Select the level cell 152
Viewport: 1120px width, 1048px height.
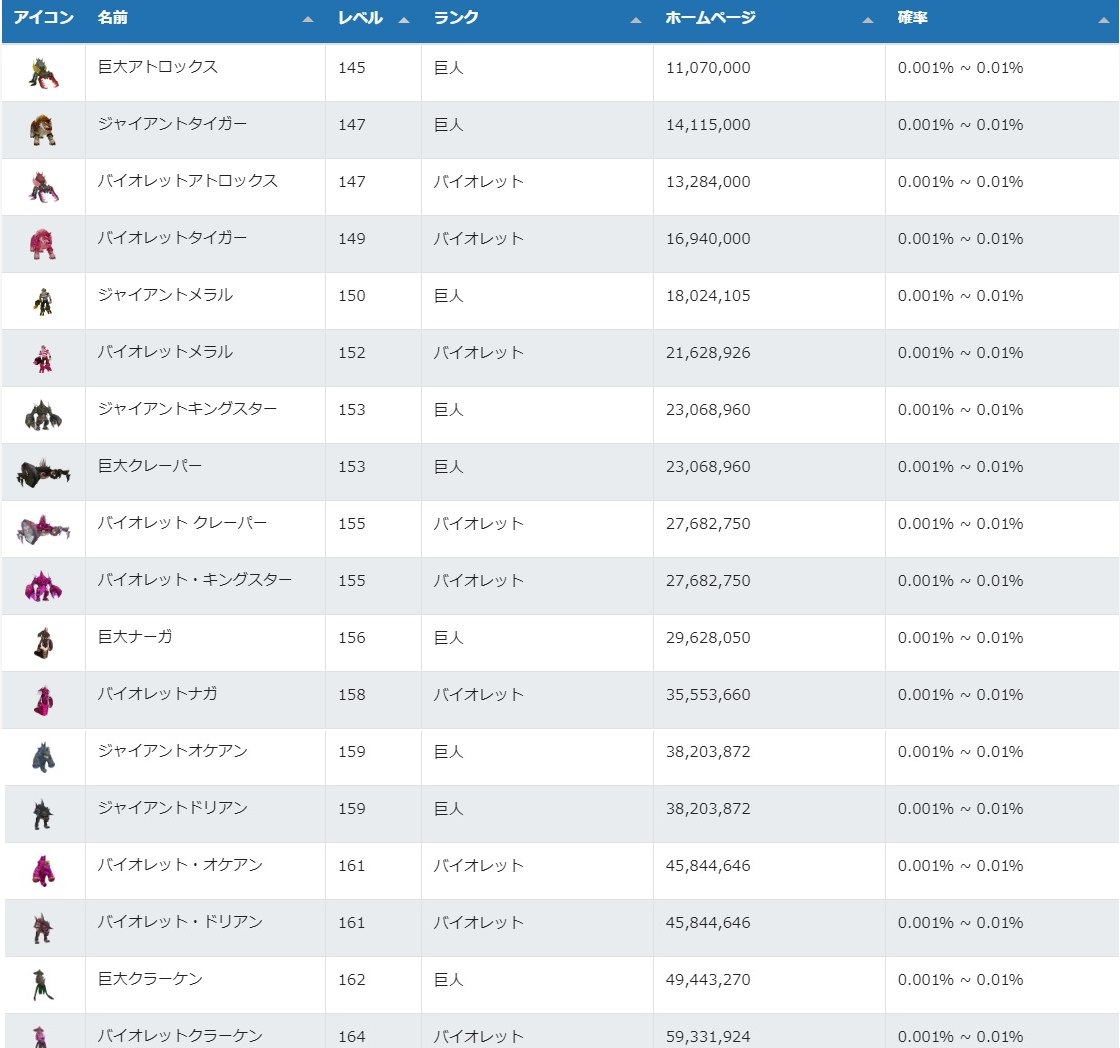click(x=352, y=353)
